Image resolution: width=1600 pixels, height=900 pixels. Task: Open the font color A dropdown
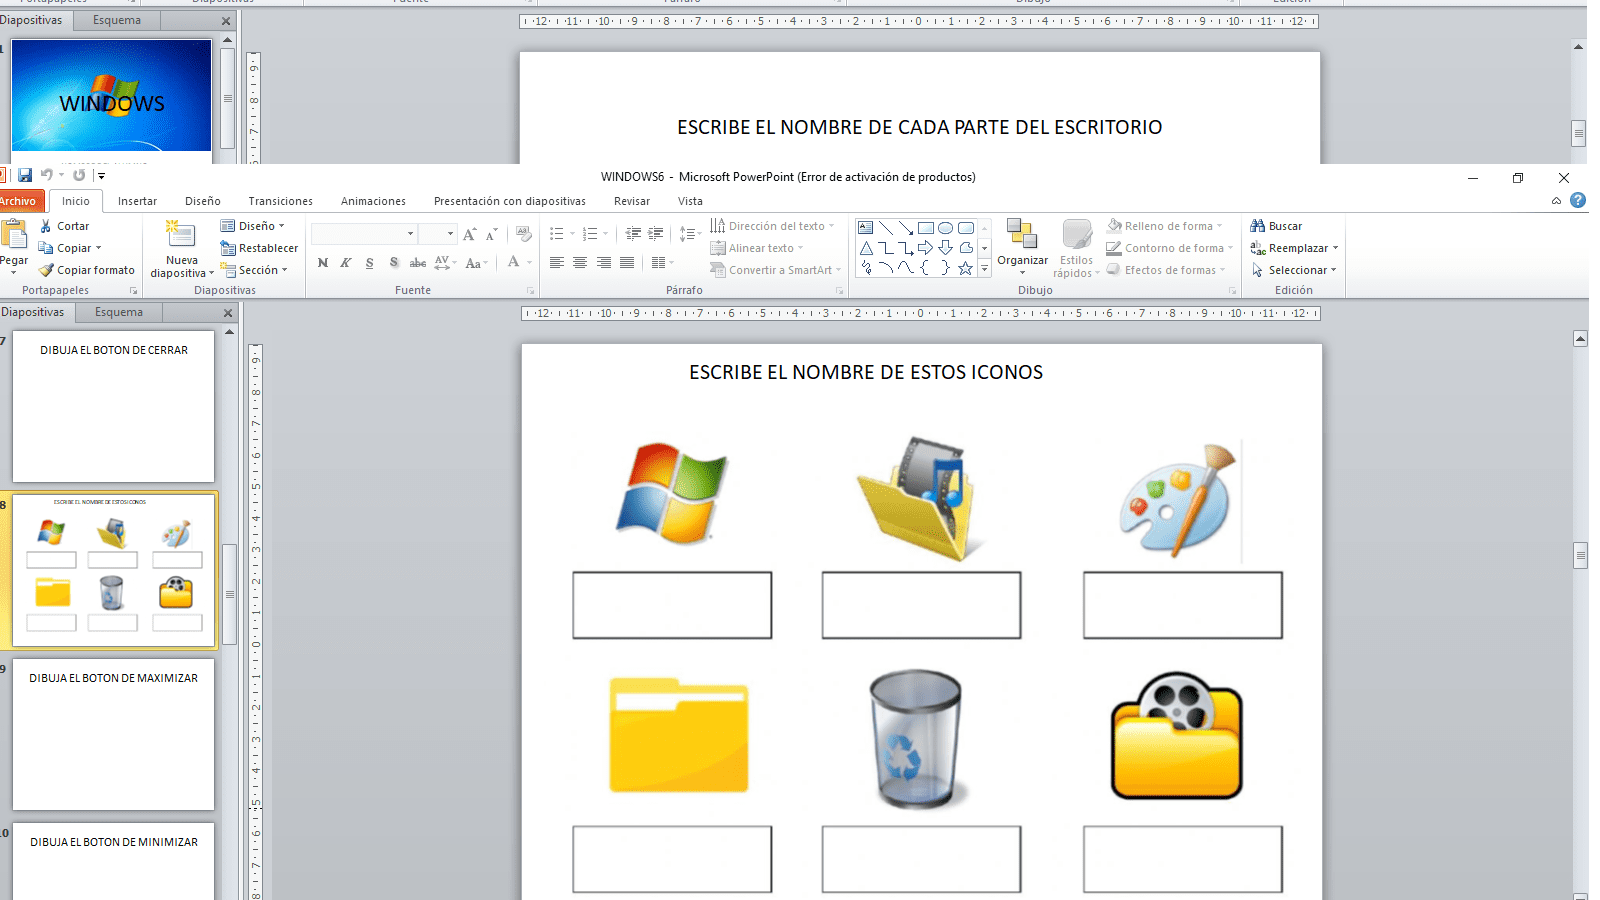(x=530, y=263)
